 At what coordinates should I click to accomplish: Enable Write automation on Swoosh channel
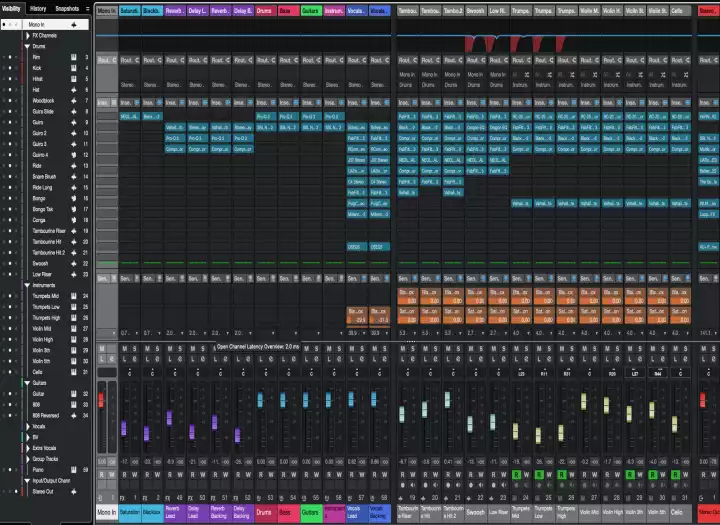pyautogui.click(x=479, y=476)
